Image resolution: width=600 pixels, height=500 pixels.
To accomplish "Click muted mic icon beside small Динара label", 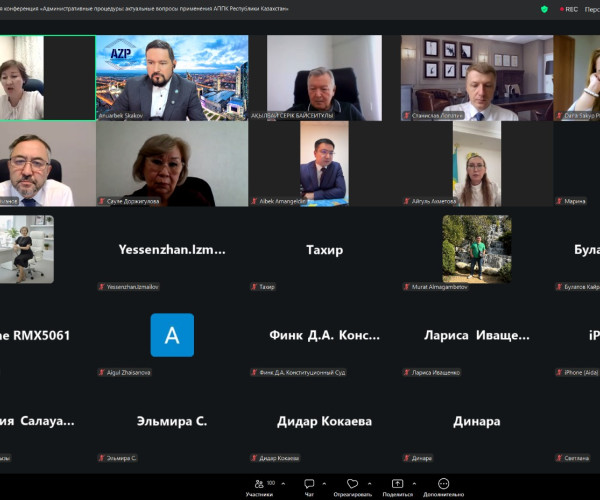I will coord(407,458).
